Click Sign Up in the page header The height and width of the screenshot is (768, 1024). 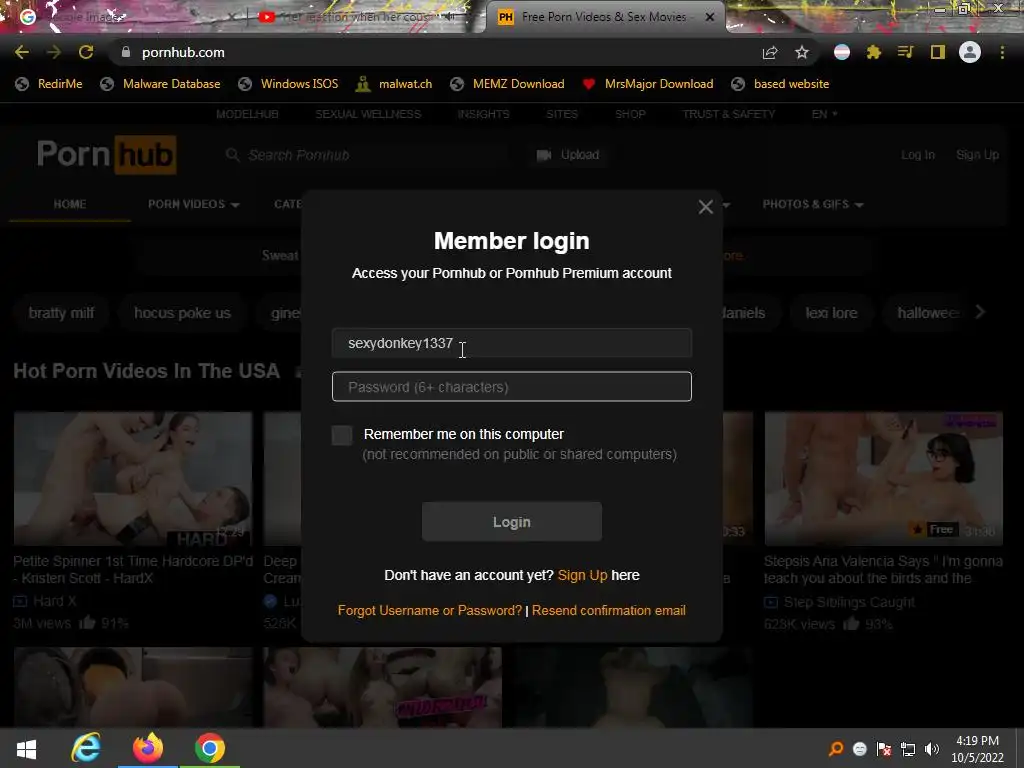[977, 155]
